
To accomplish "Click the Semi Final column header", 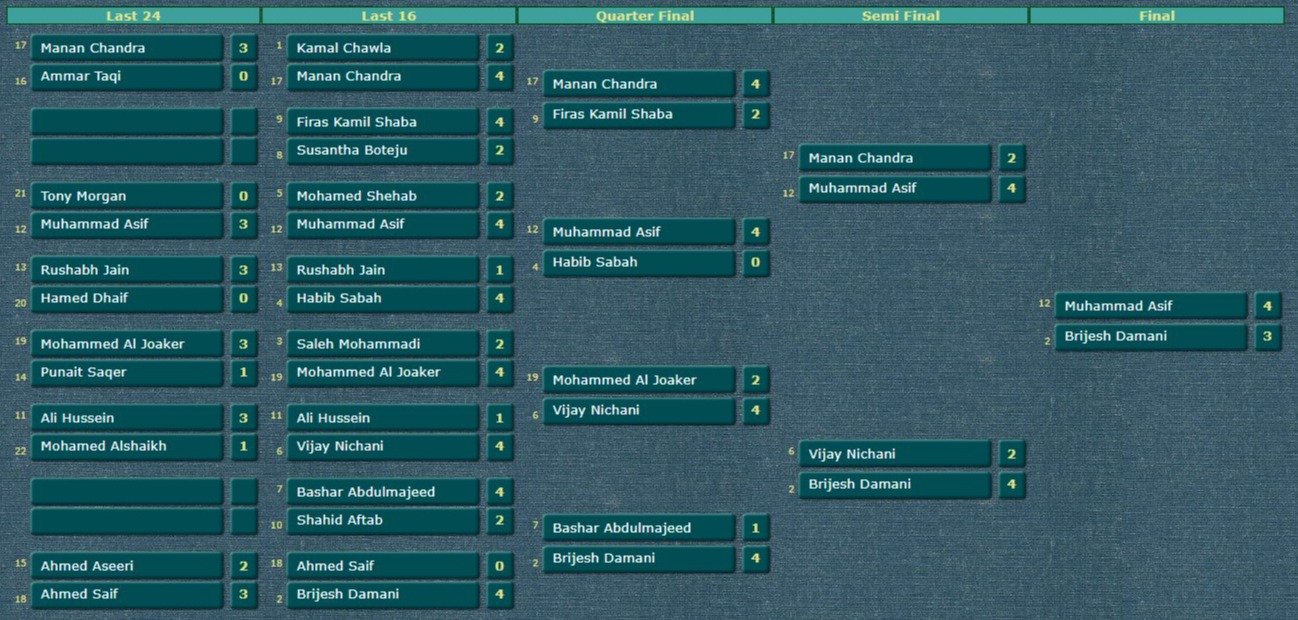I will [901, 16].
